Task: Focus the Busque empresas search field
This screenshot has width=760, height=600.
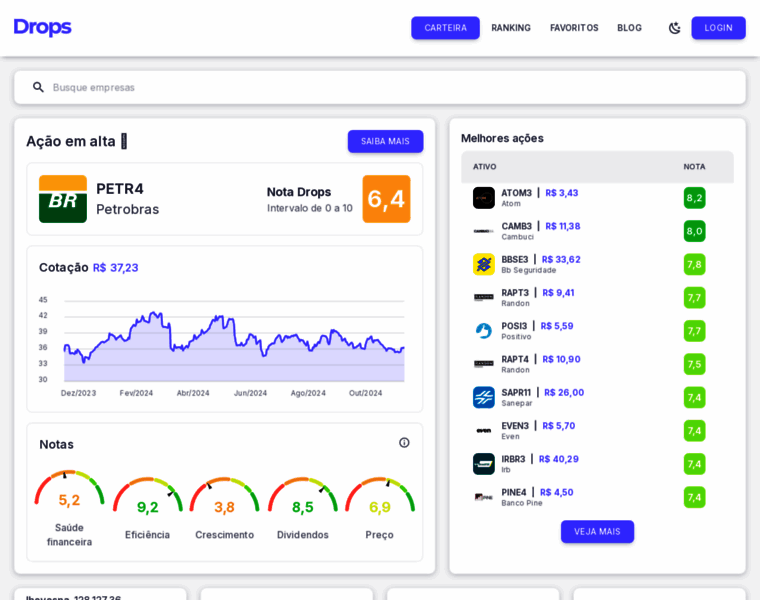Action: (x=390, y=87)
